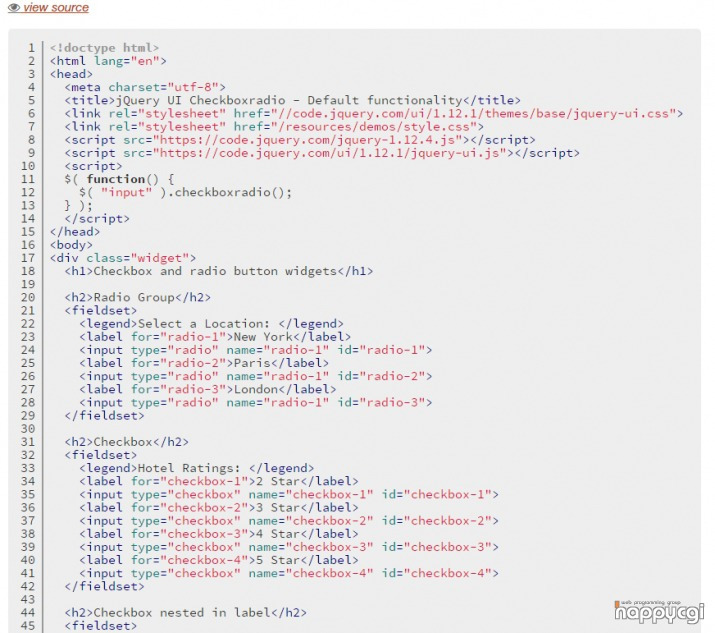Click the label London line
Image resolution: width=715 pixels, height=633 pixels.
[208, 389]
